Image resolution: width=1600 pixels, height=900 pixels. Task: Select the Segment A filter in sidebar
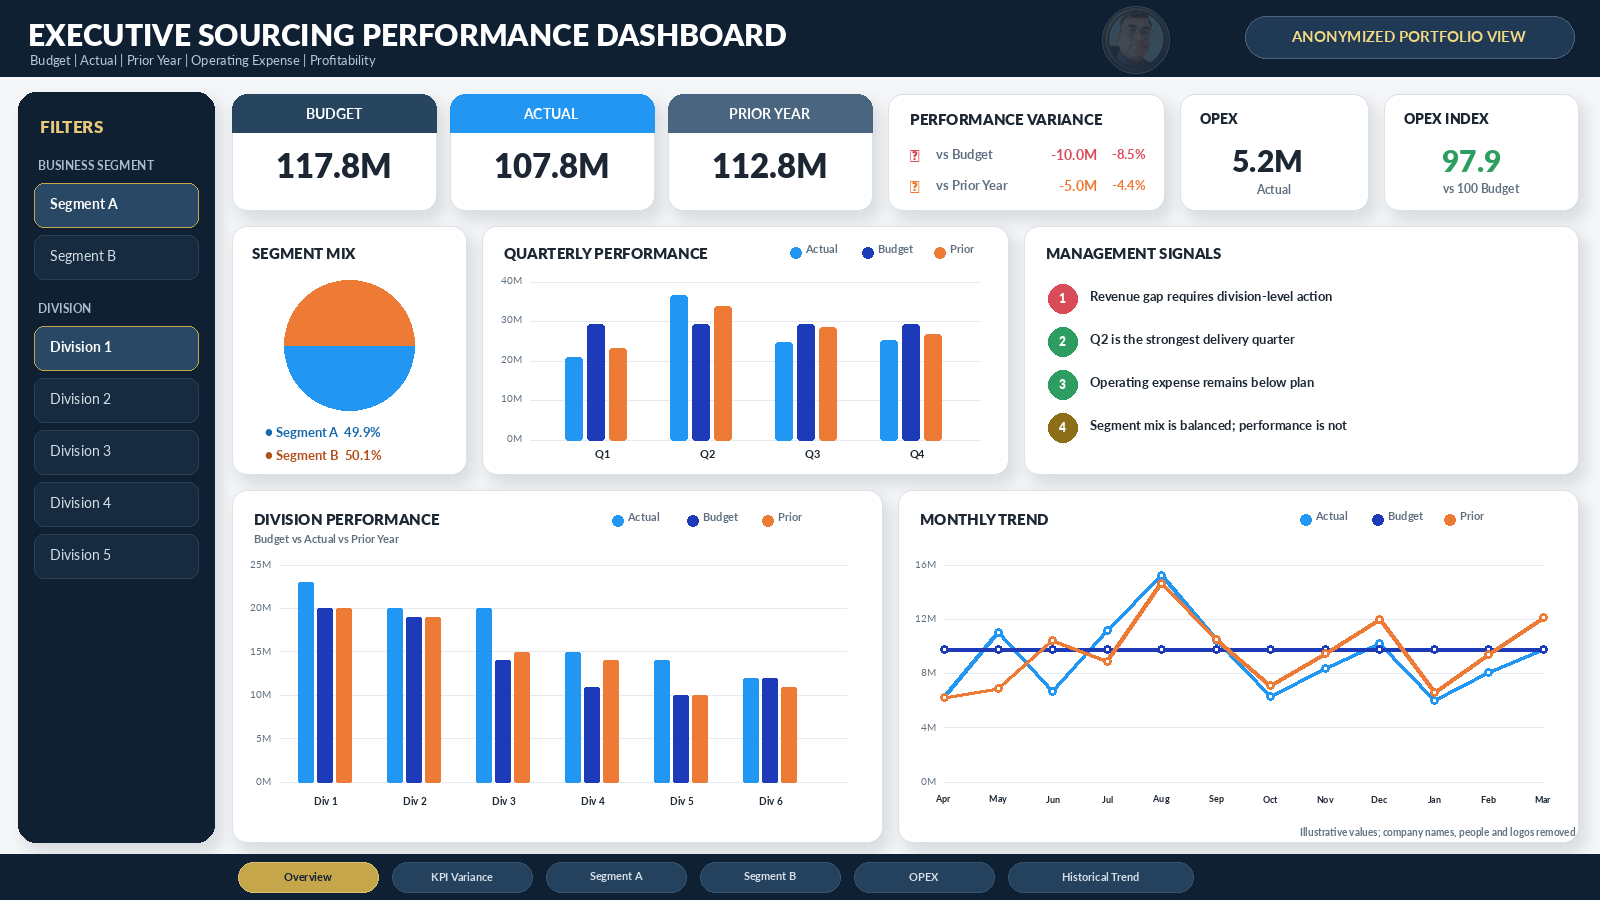pos(116,205)
